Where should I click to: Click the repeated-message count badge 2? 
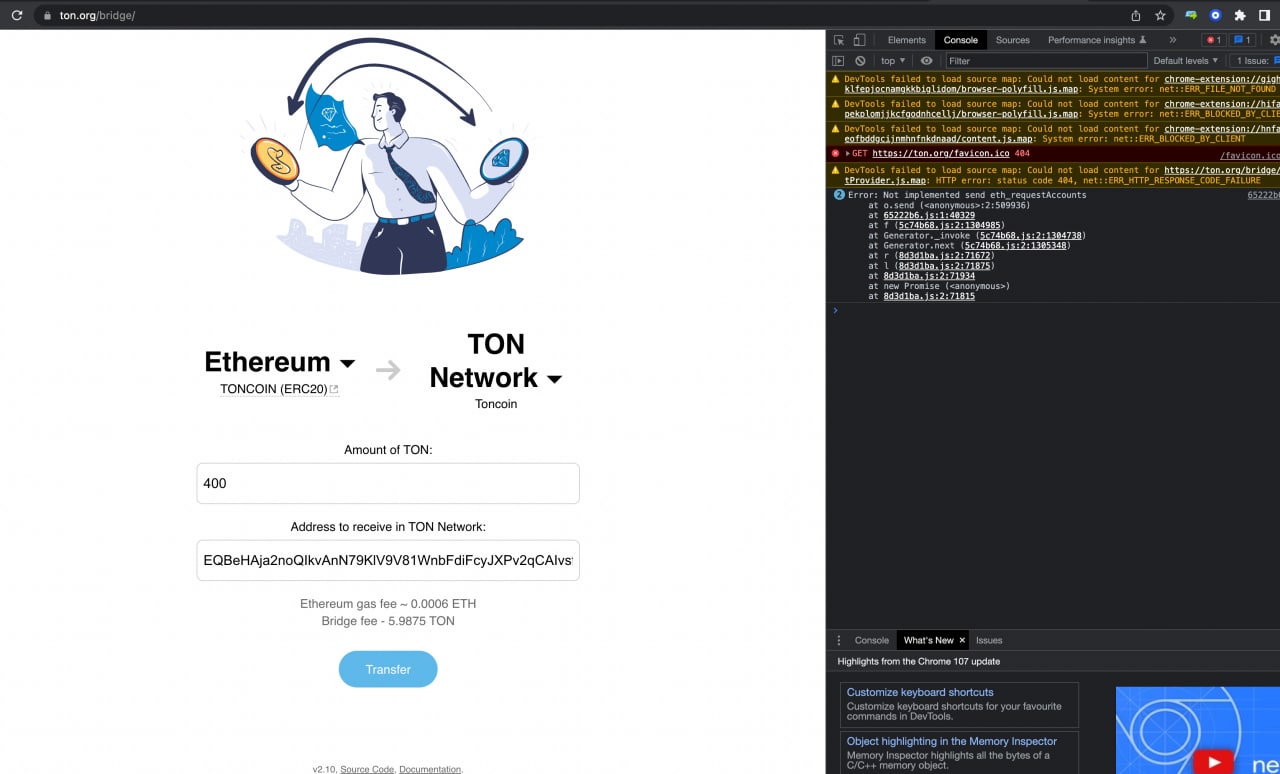840,195
